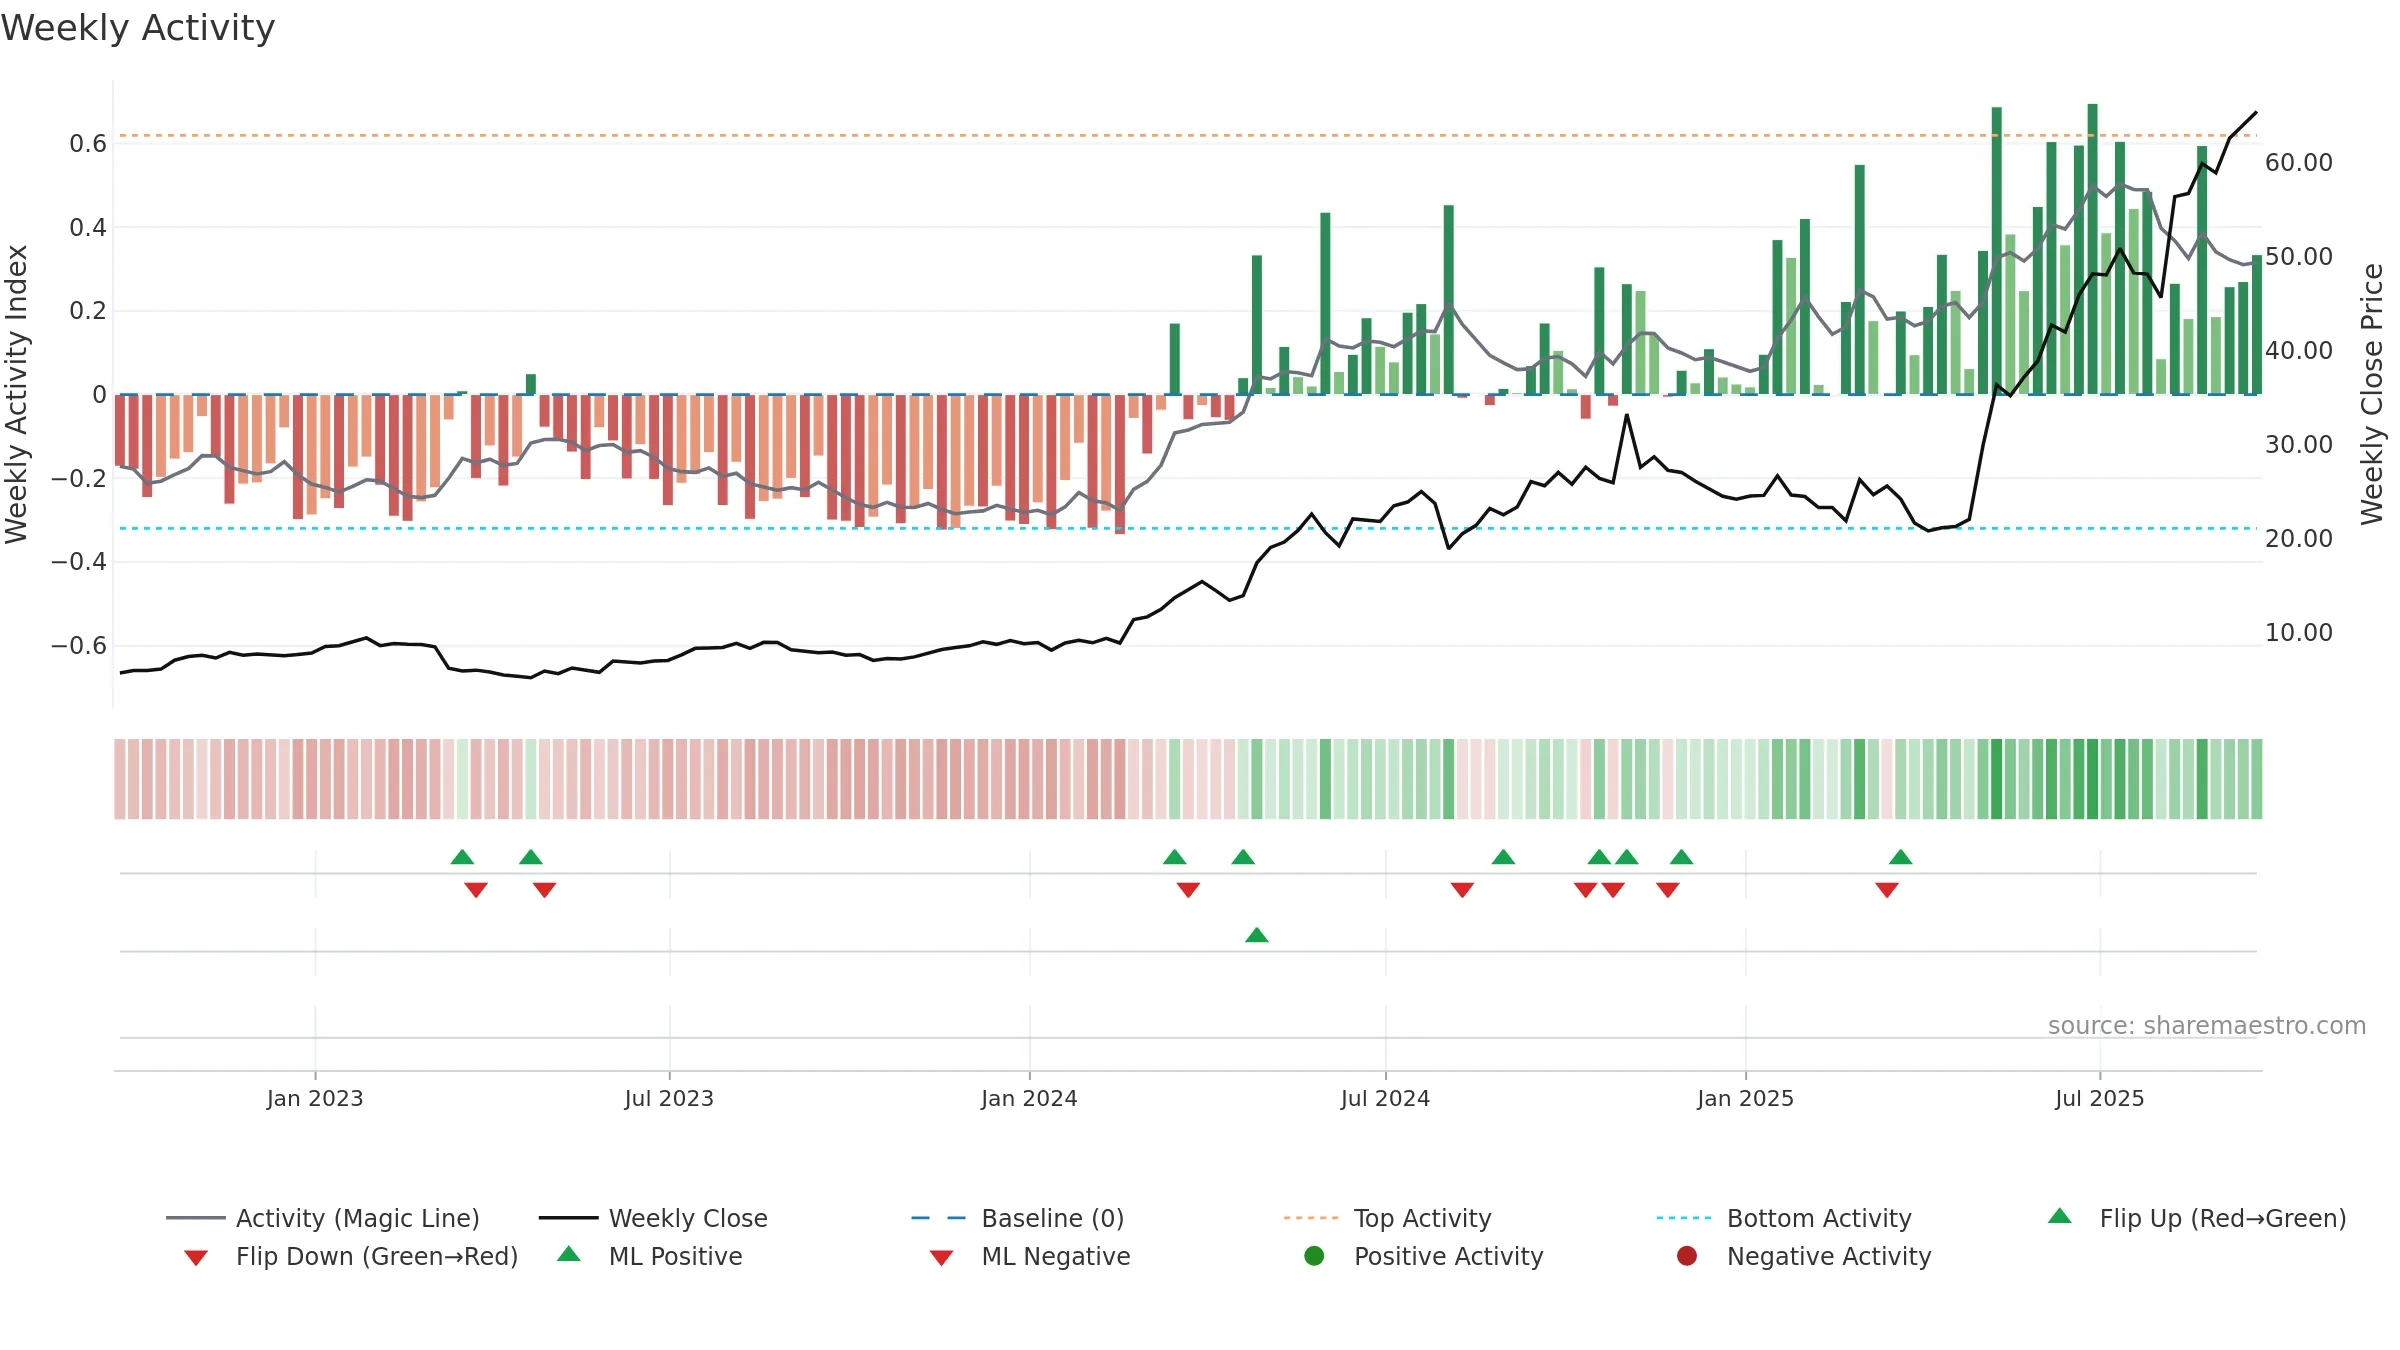The height and width of the screenshot is (1350, 2400).
Task: Click the 0.2 activity axis tick
Action: 88,311
